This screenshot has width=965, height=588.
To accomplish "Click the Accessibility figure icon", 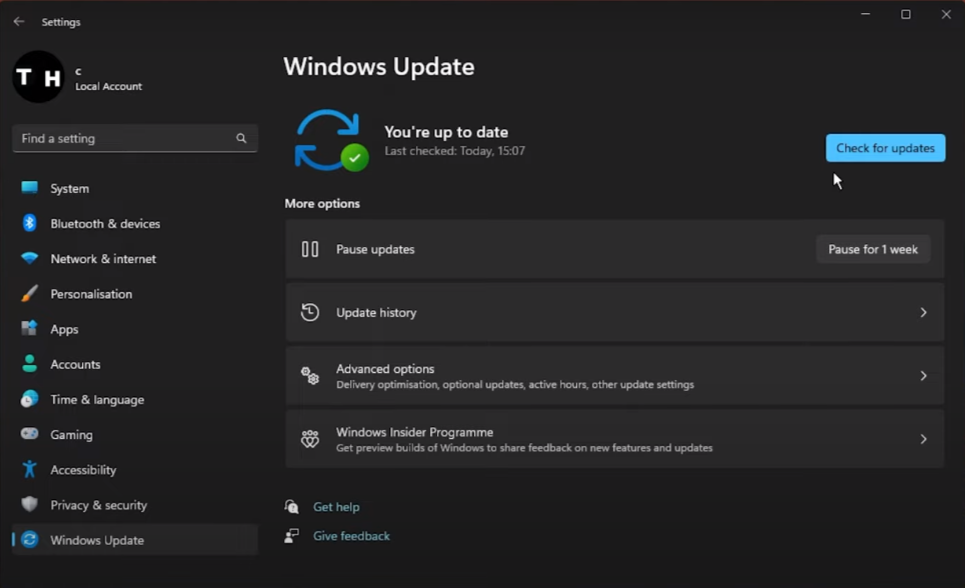I will (30, 469).
